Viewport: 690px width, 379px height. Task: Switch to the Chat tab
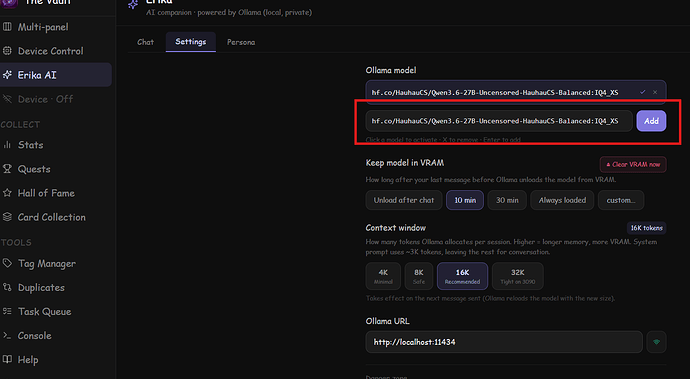146,42
